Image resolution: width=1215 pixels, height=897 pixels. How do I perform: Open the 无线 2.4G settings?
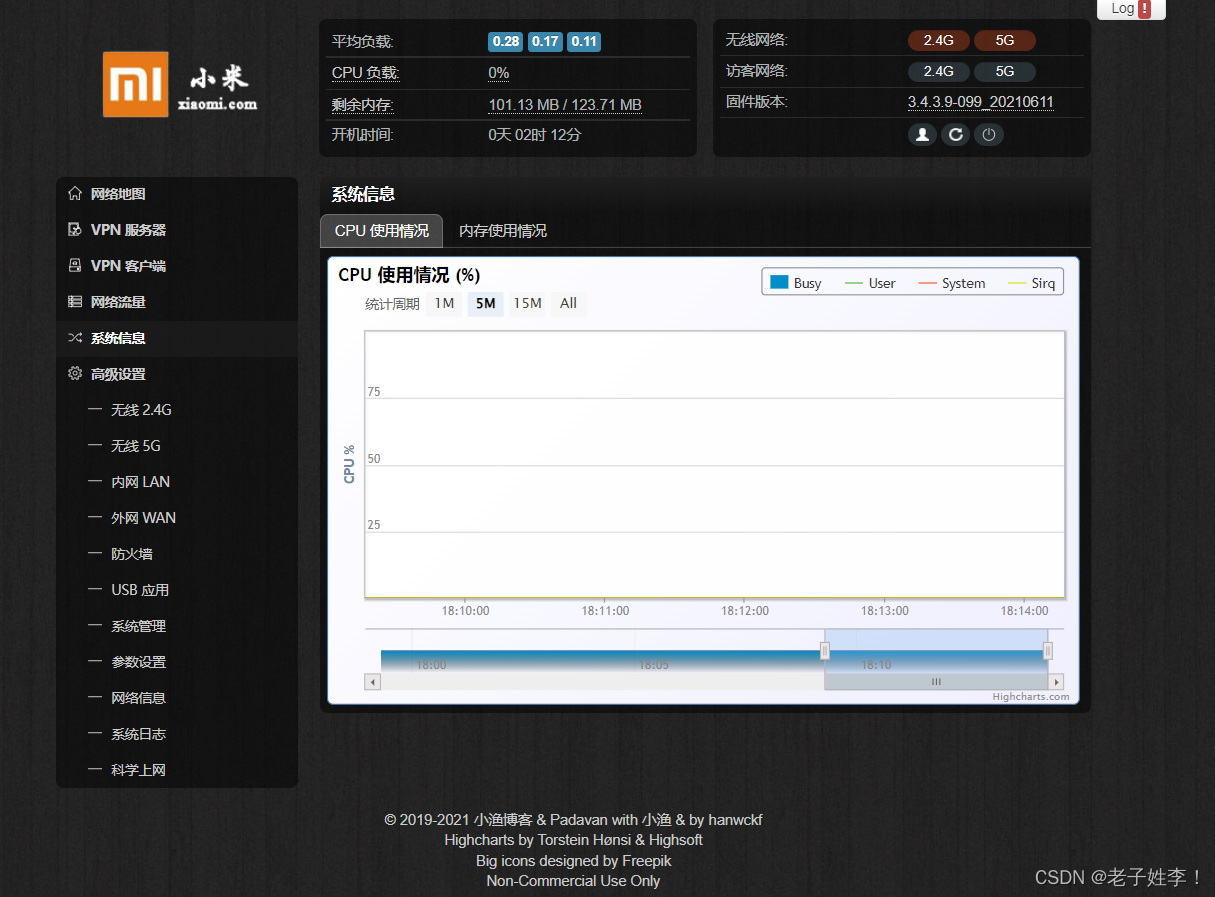coord(177,410)
